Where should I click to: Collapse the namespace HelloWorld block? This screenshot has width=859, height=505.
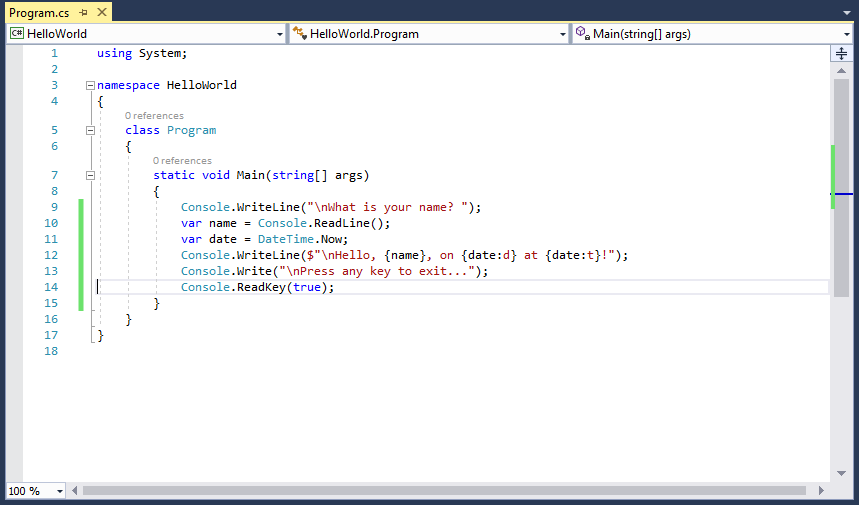[90, 85]
